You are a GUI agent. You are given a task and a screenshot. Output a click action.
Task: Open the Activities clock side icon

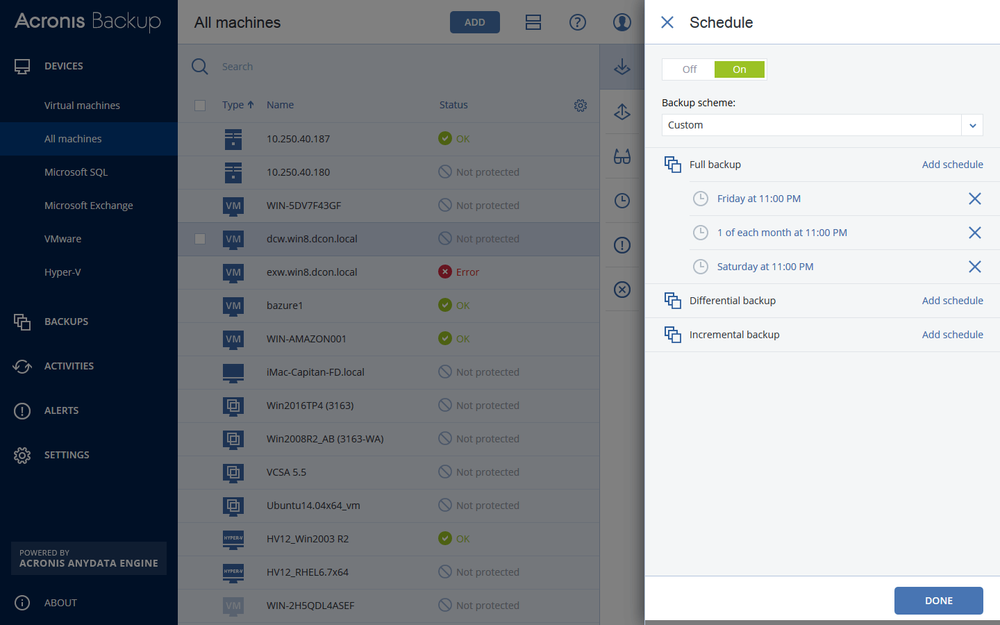[x=622, y=201]
